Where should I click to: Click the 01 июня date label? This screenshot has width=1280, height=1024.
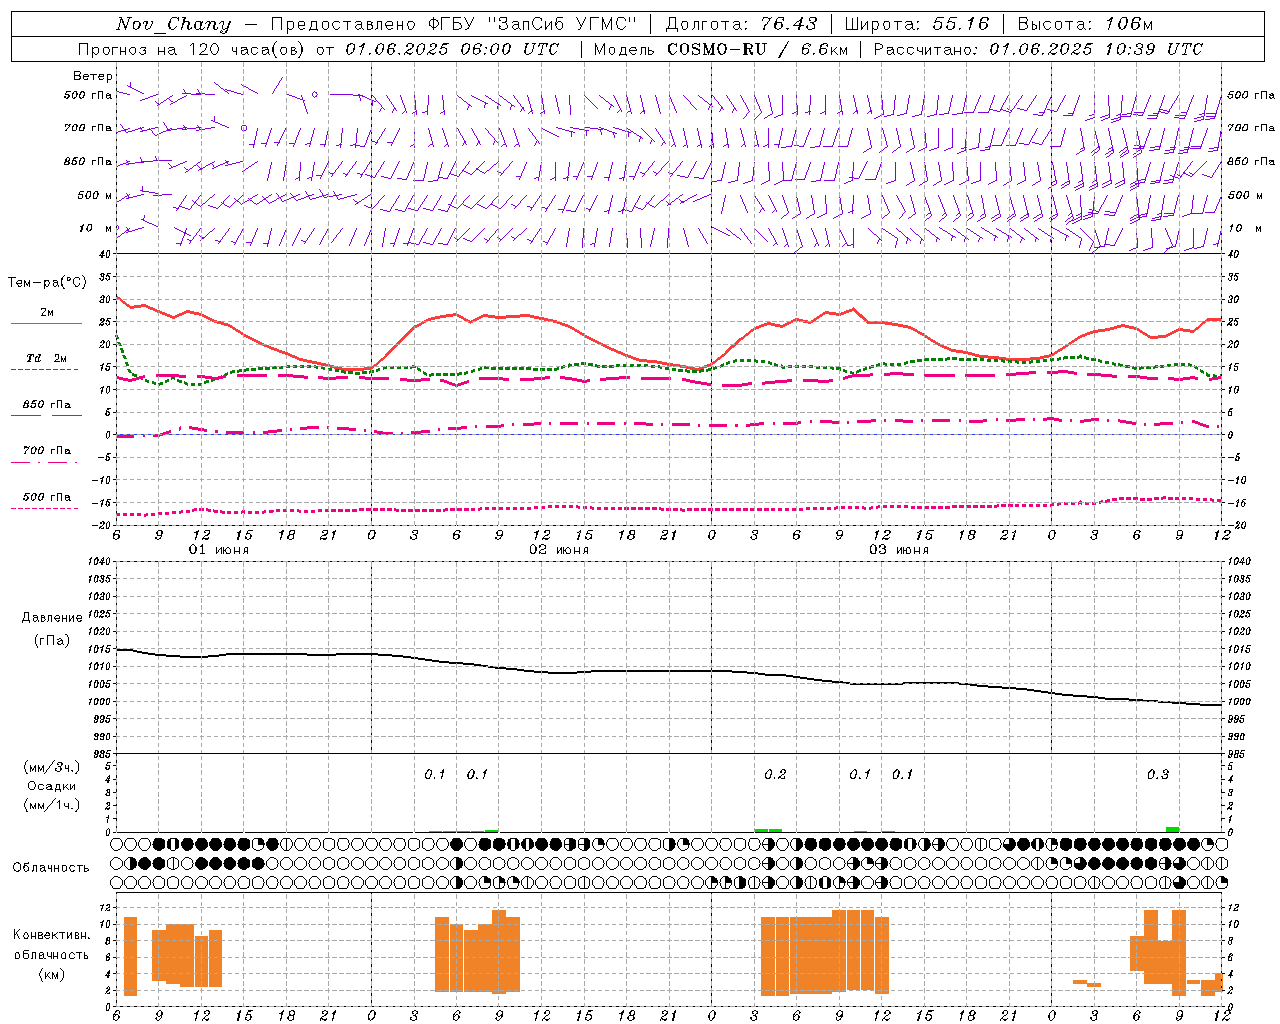[x=219, y=550]
